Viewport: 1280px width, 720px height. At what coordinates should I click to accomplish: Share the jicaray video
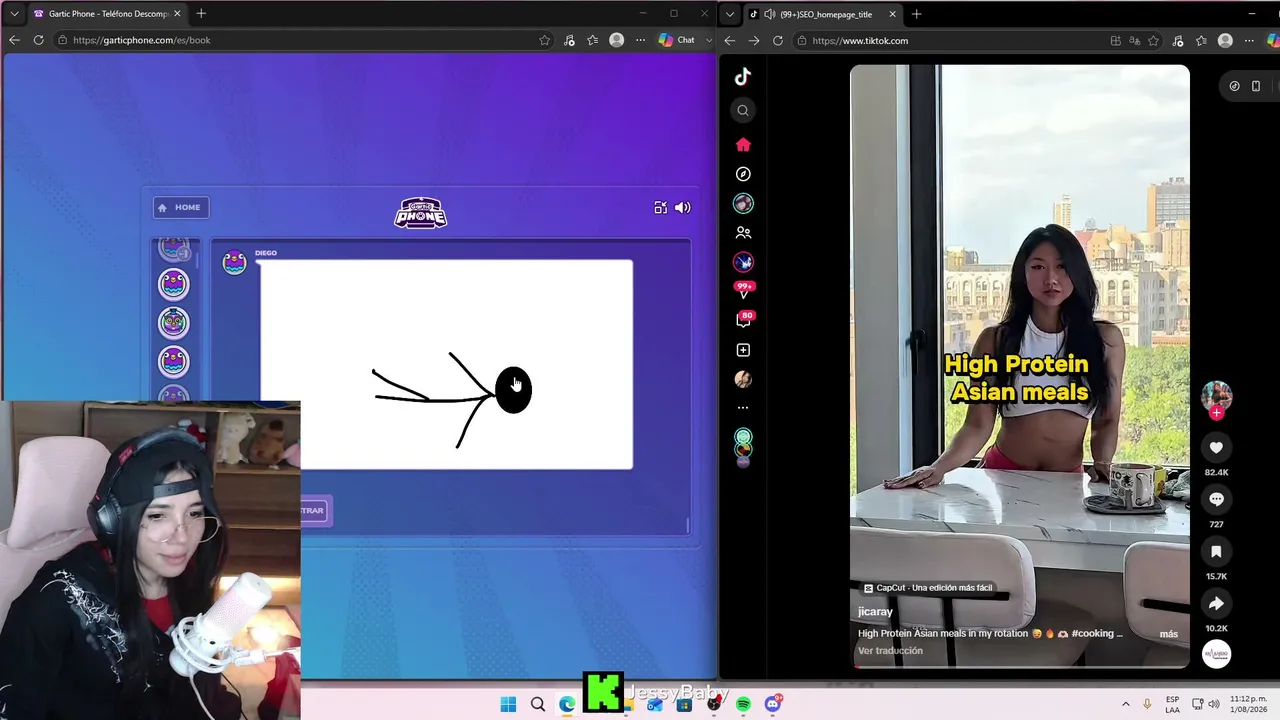(1216, 603)
